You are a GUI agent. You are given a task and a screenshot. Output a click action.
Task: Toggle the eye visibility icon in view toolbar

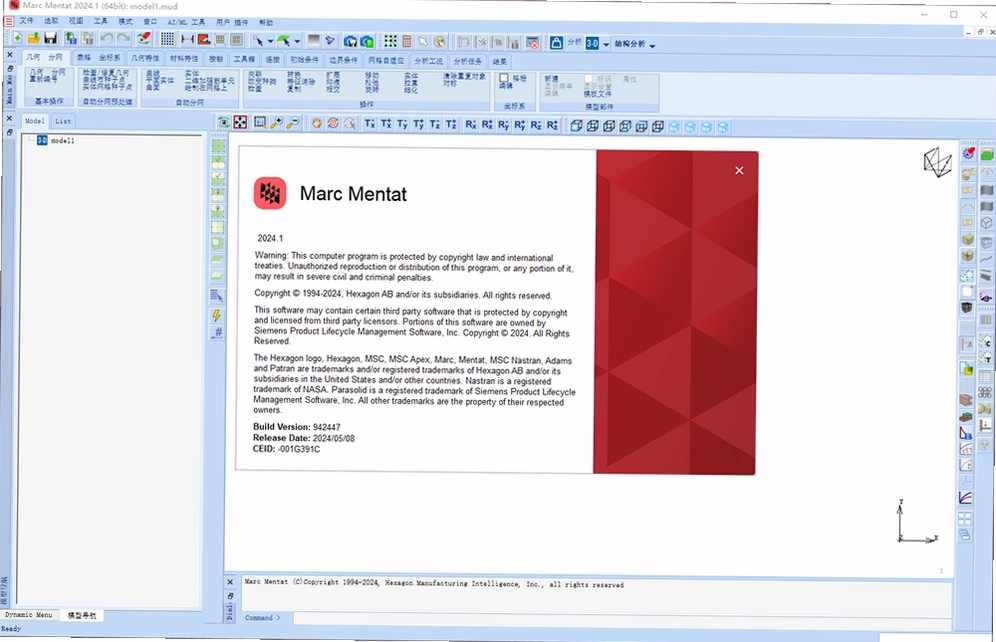[x=224, y=122]
